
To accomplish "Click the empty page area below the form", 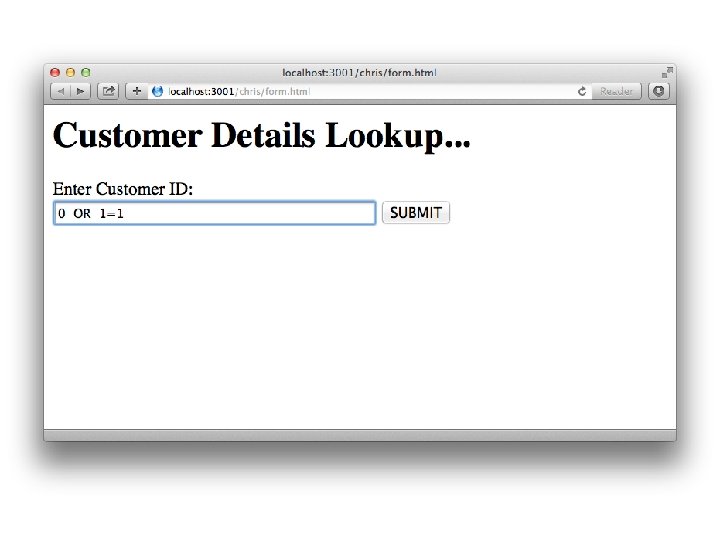I will click(360, 326).
